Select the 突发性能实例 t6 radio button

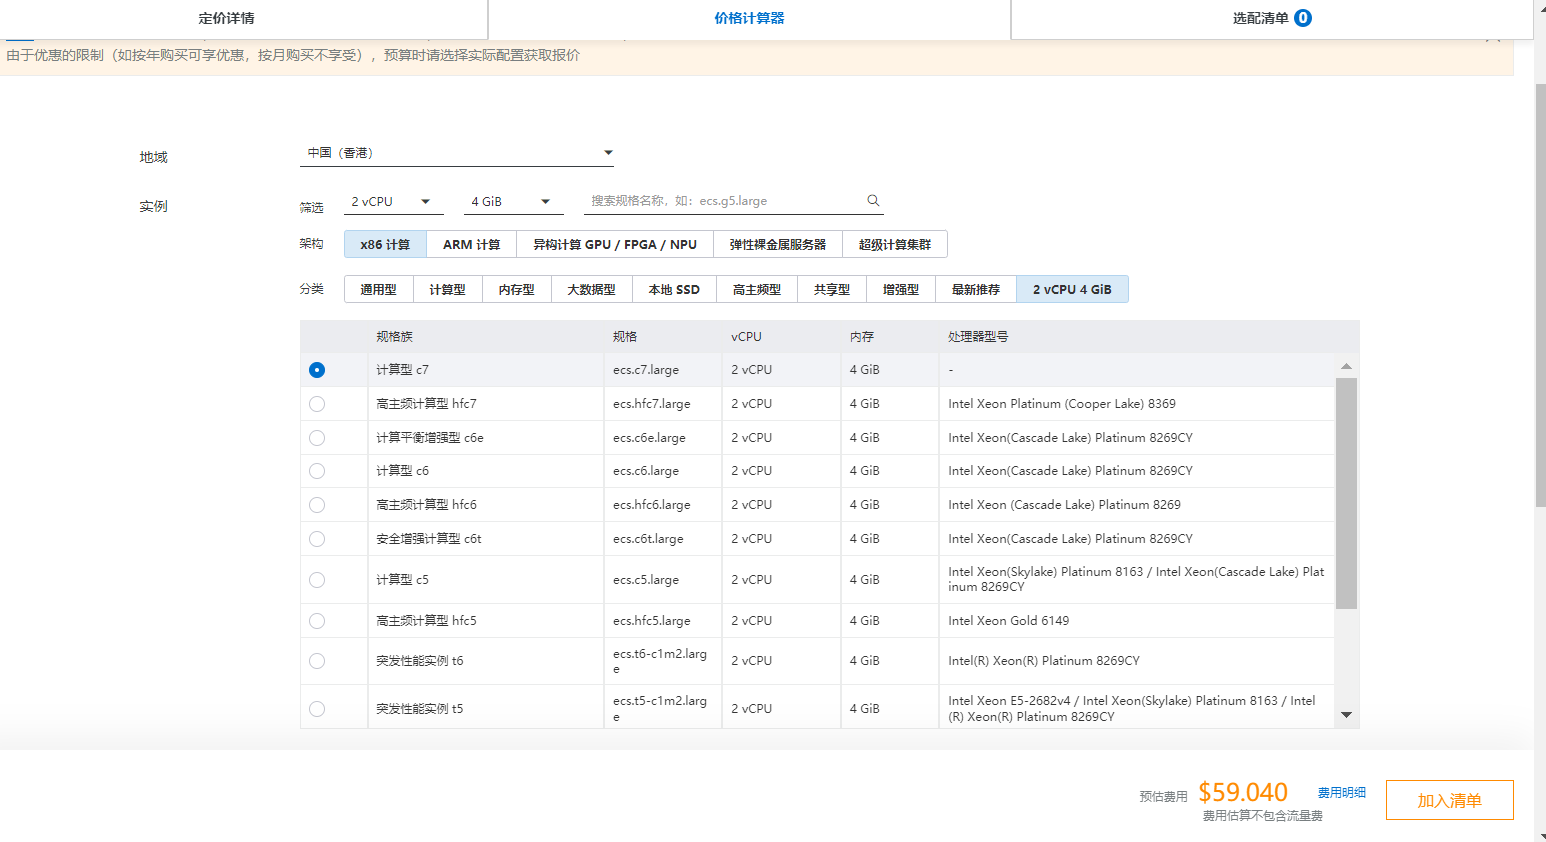pyautogui.click(x=317, y=661)
